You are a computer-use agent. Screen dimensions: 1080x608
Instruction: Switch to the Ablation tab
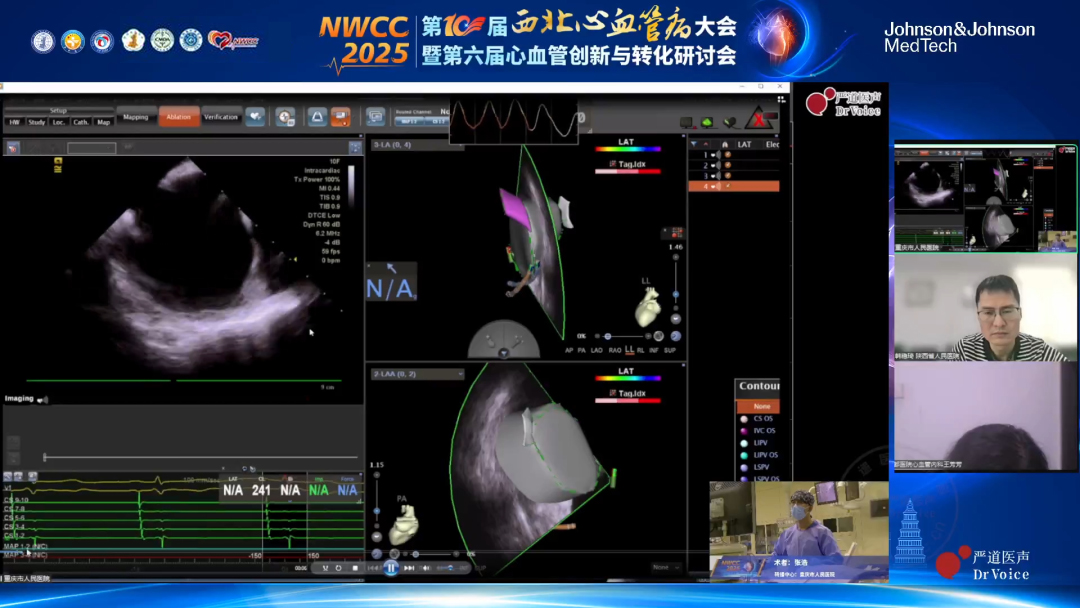coord(178,117)
